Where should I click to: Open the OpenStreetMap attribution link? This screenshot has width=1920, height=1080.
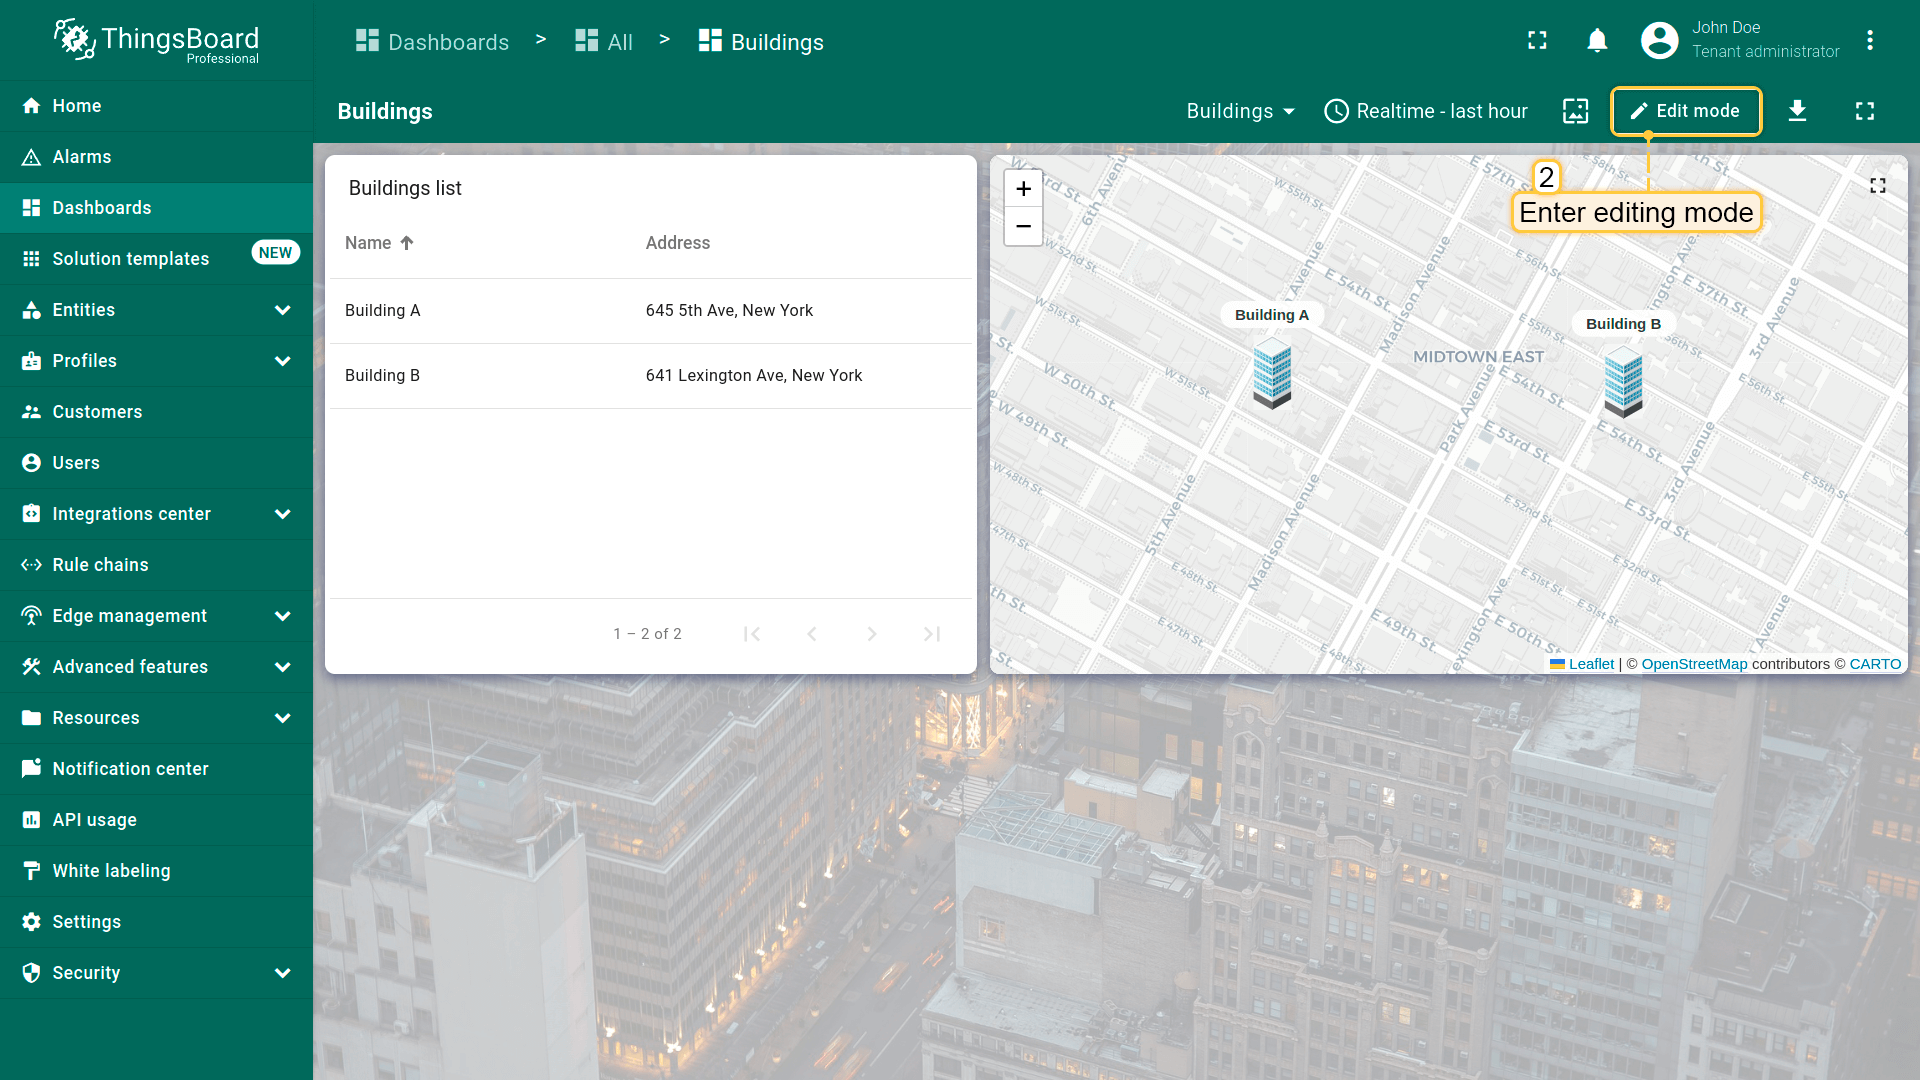pyautogui.click(x=1694, y=664)
